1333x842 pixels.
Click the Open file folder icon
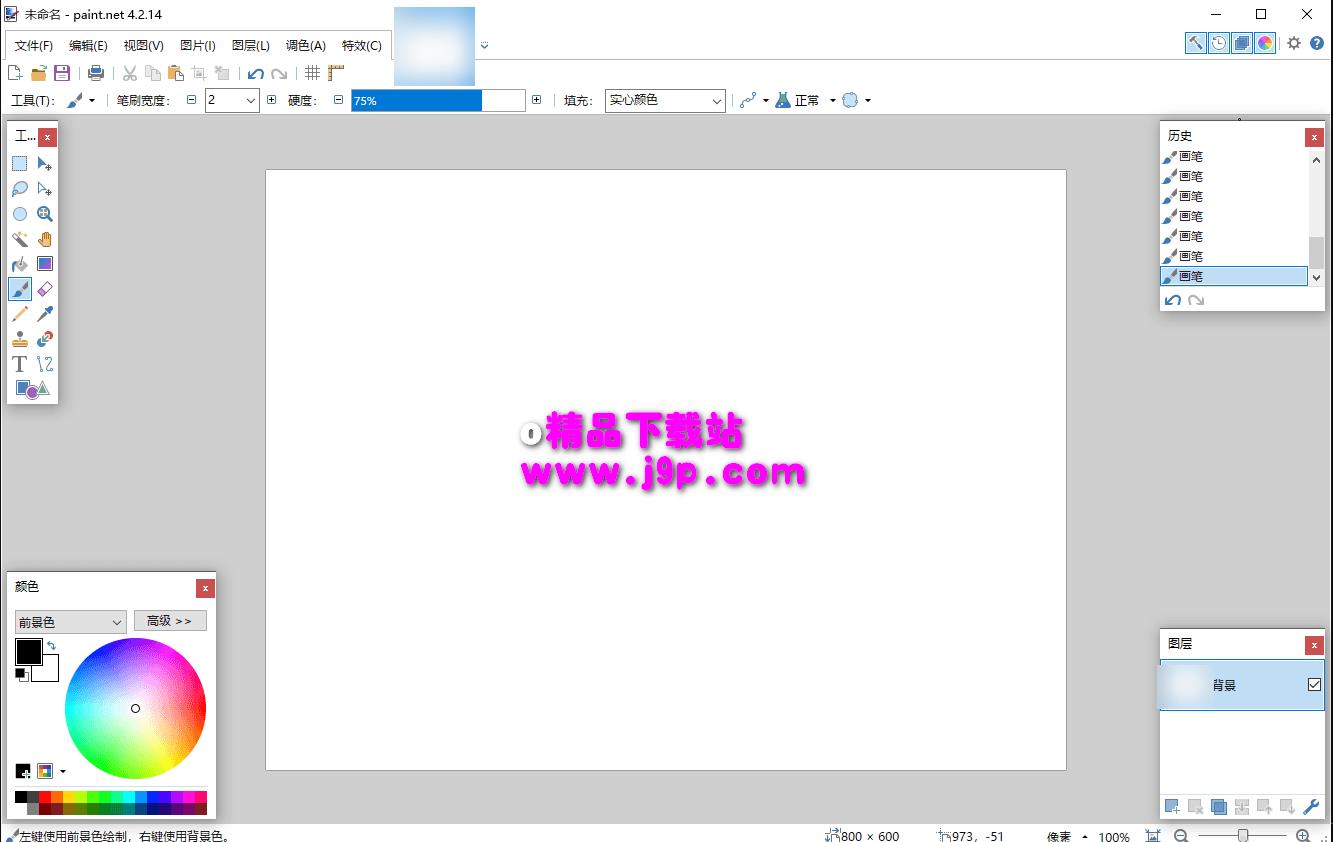click(x=39, y=73)
